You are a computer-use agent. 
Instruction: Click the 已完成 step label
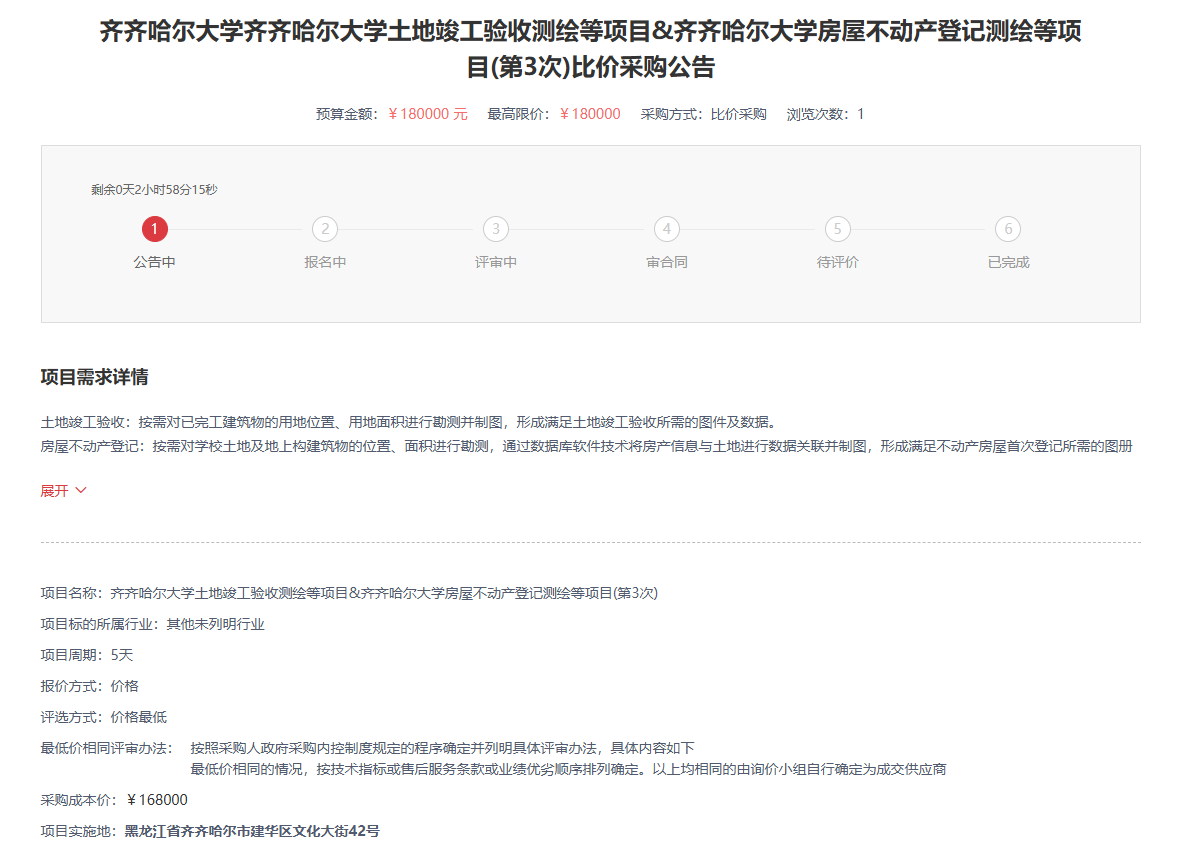tap(1008, 262)
